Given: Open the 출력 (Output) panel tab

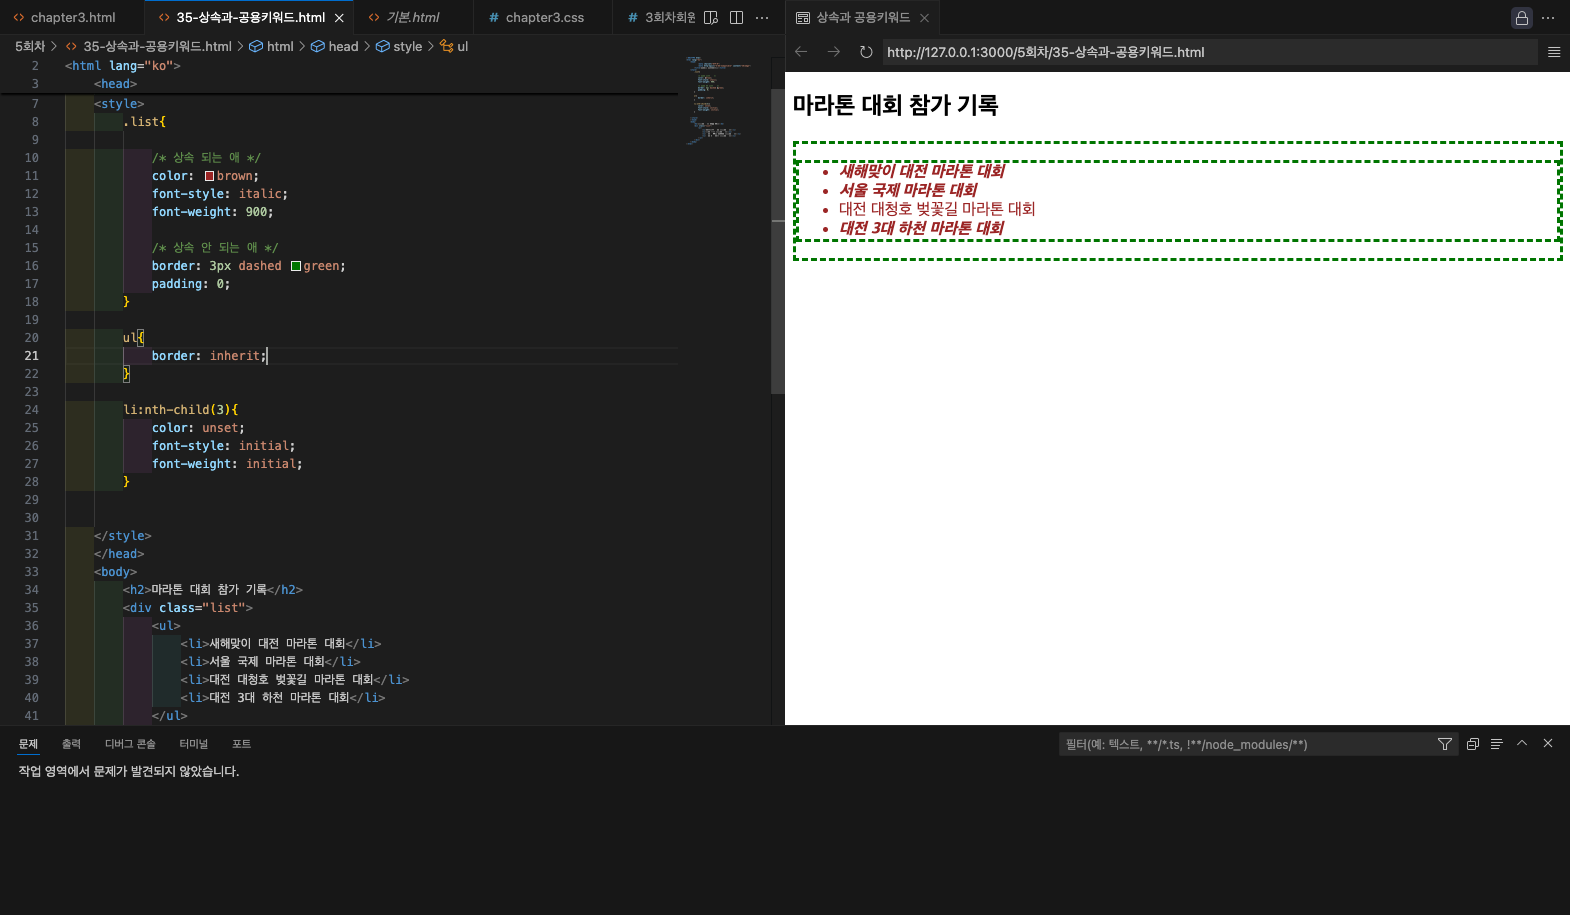Looking at the screenshot, I should pyautogui.click(x=71, y=744).
